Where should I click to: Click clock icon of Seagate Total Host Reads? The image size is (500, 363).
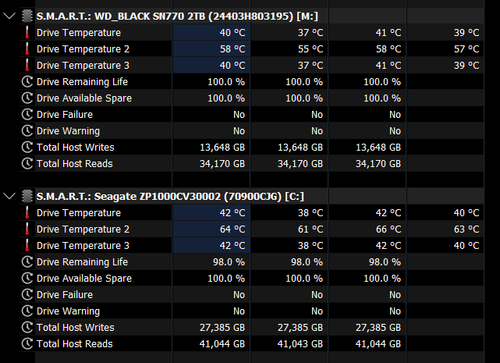[x=27, y=344]
